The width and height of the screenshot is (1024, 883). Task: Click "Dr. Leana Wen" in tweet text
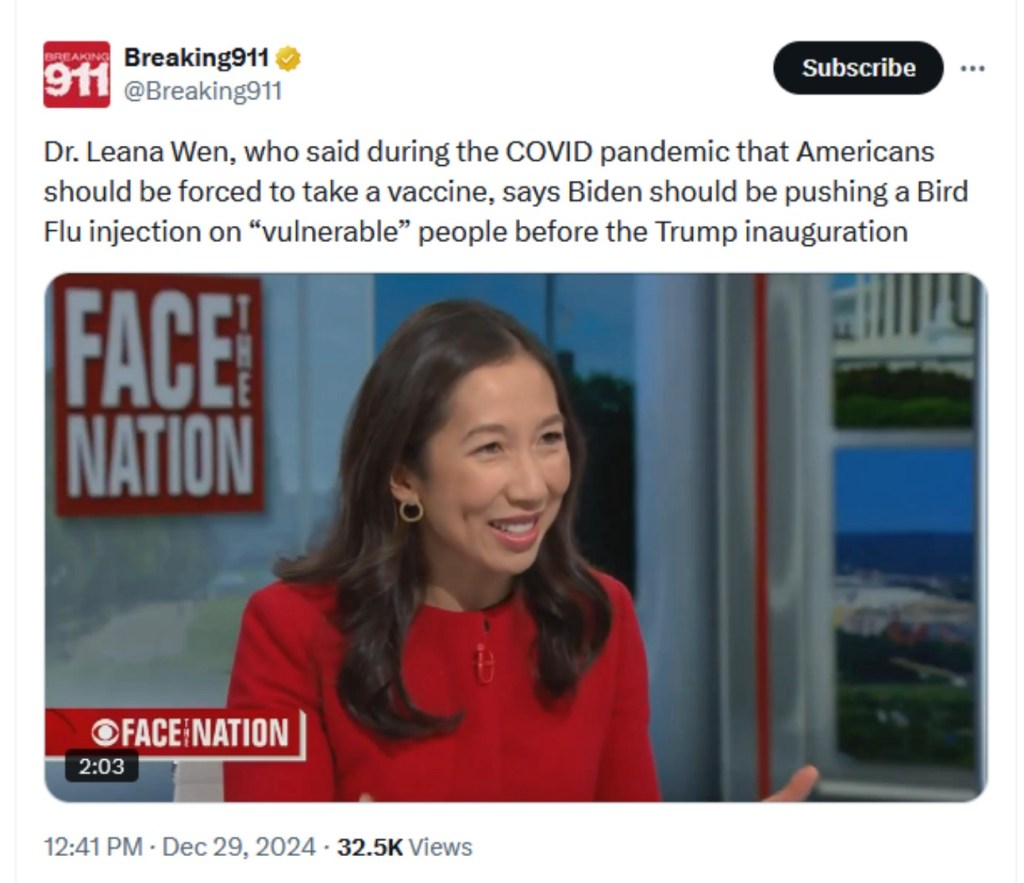[136, 152]
